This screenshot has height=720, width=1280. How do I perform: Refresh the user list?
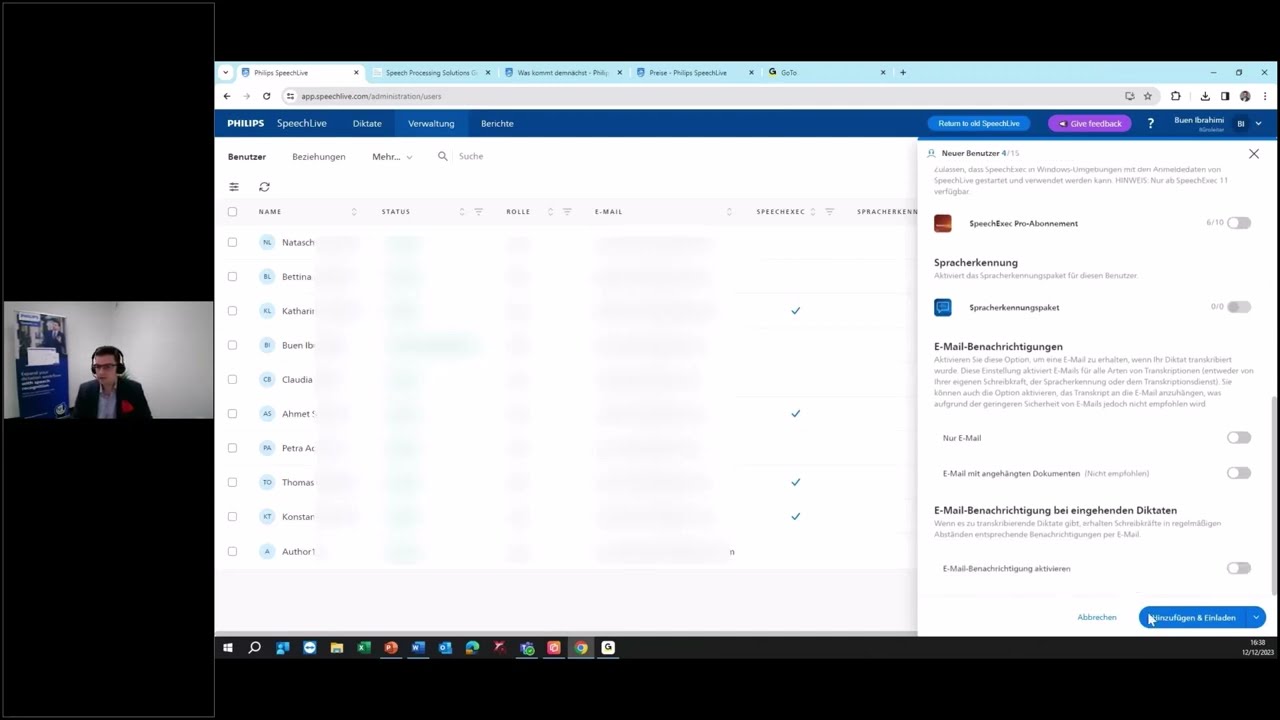click(264, 187)
